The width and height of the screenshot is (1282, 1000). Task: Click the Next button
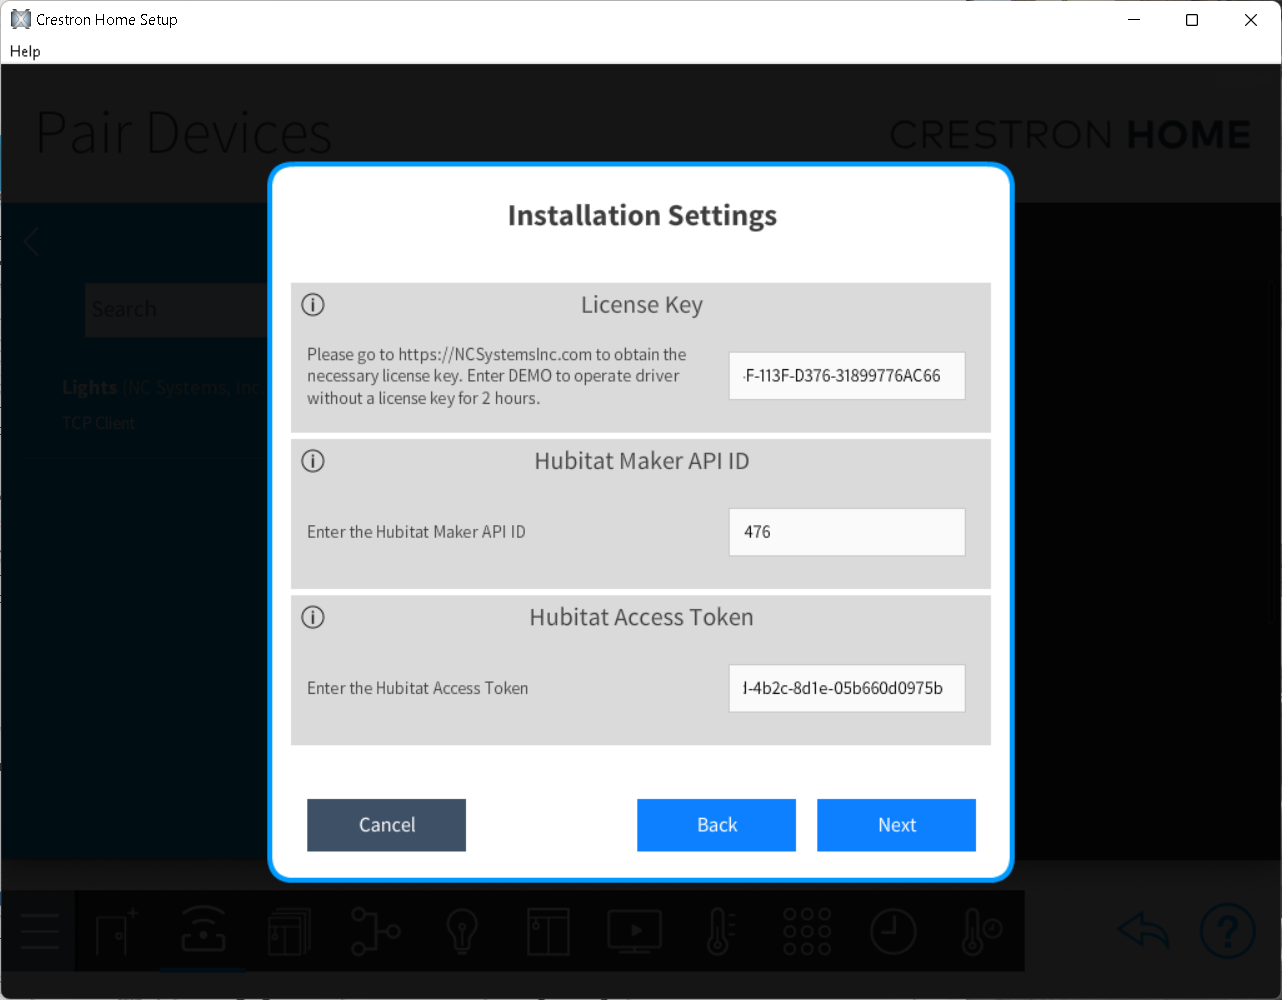pos(896,825)
